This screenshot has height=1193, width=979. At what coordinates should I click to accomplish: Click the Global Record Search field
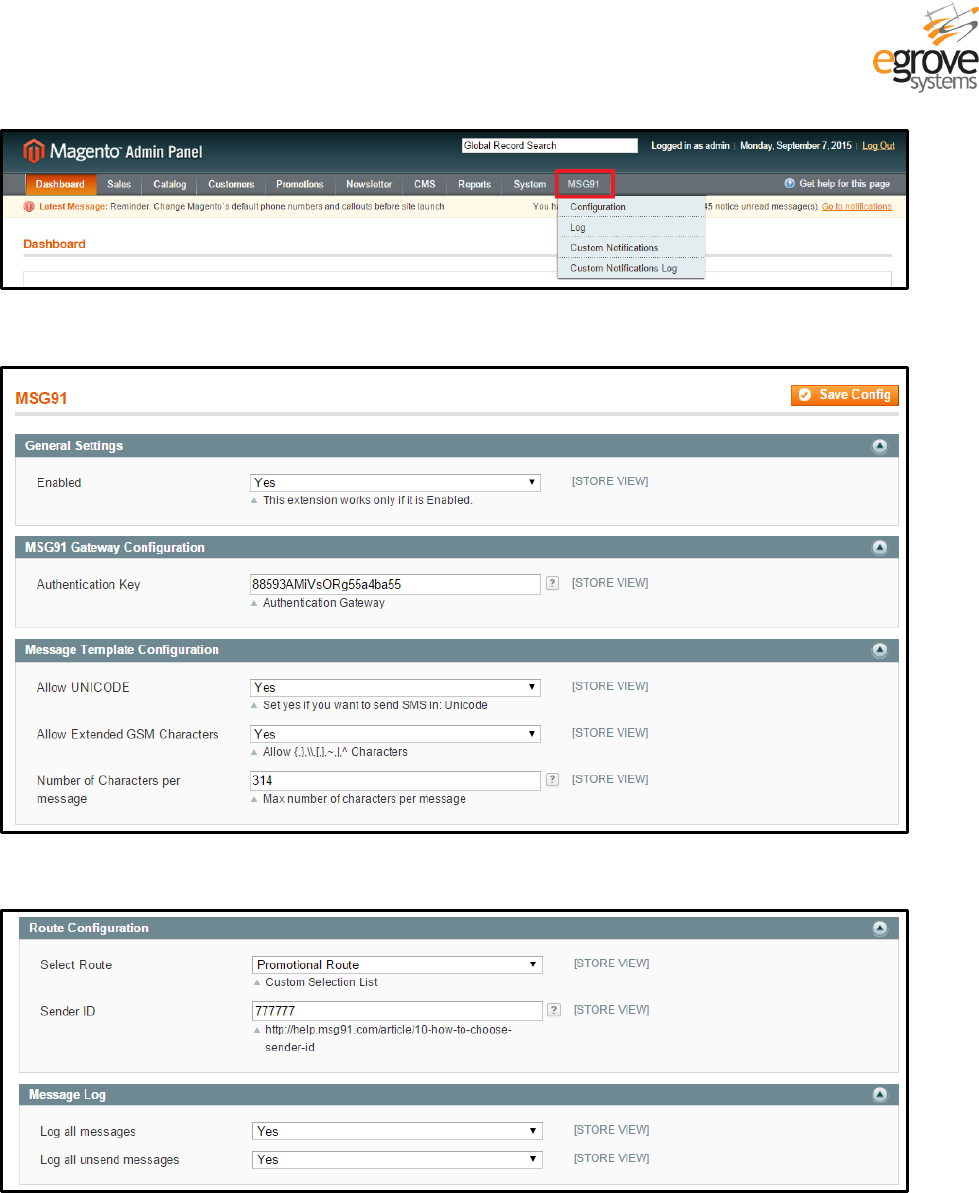click(x=549, y=145)
